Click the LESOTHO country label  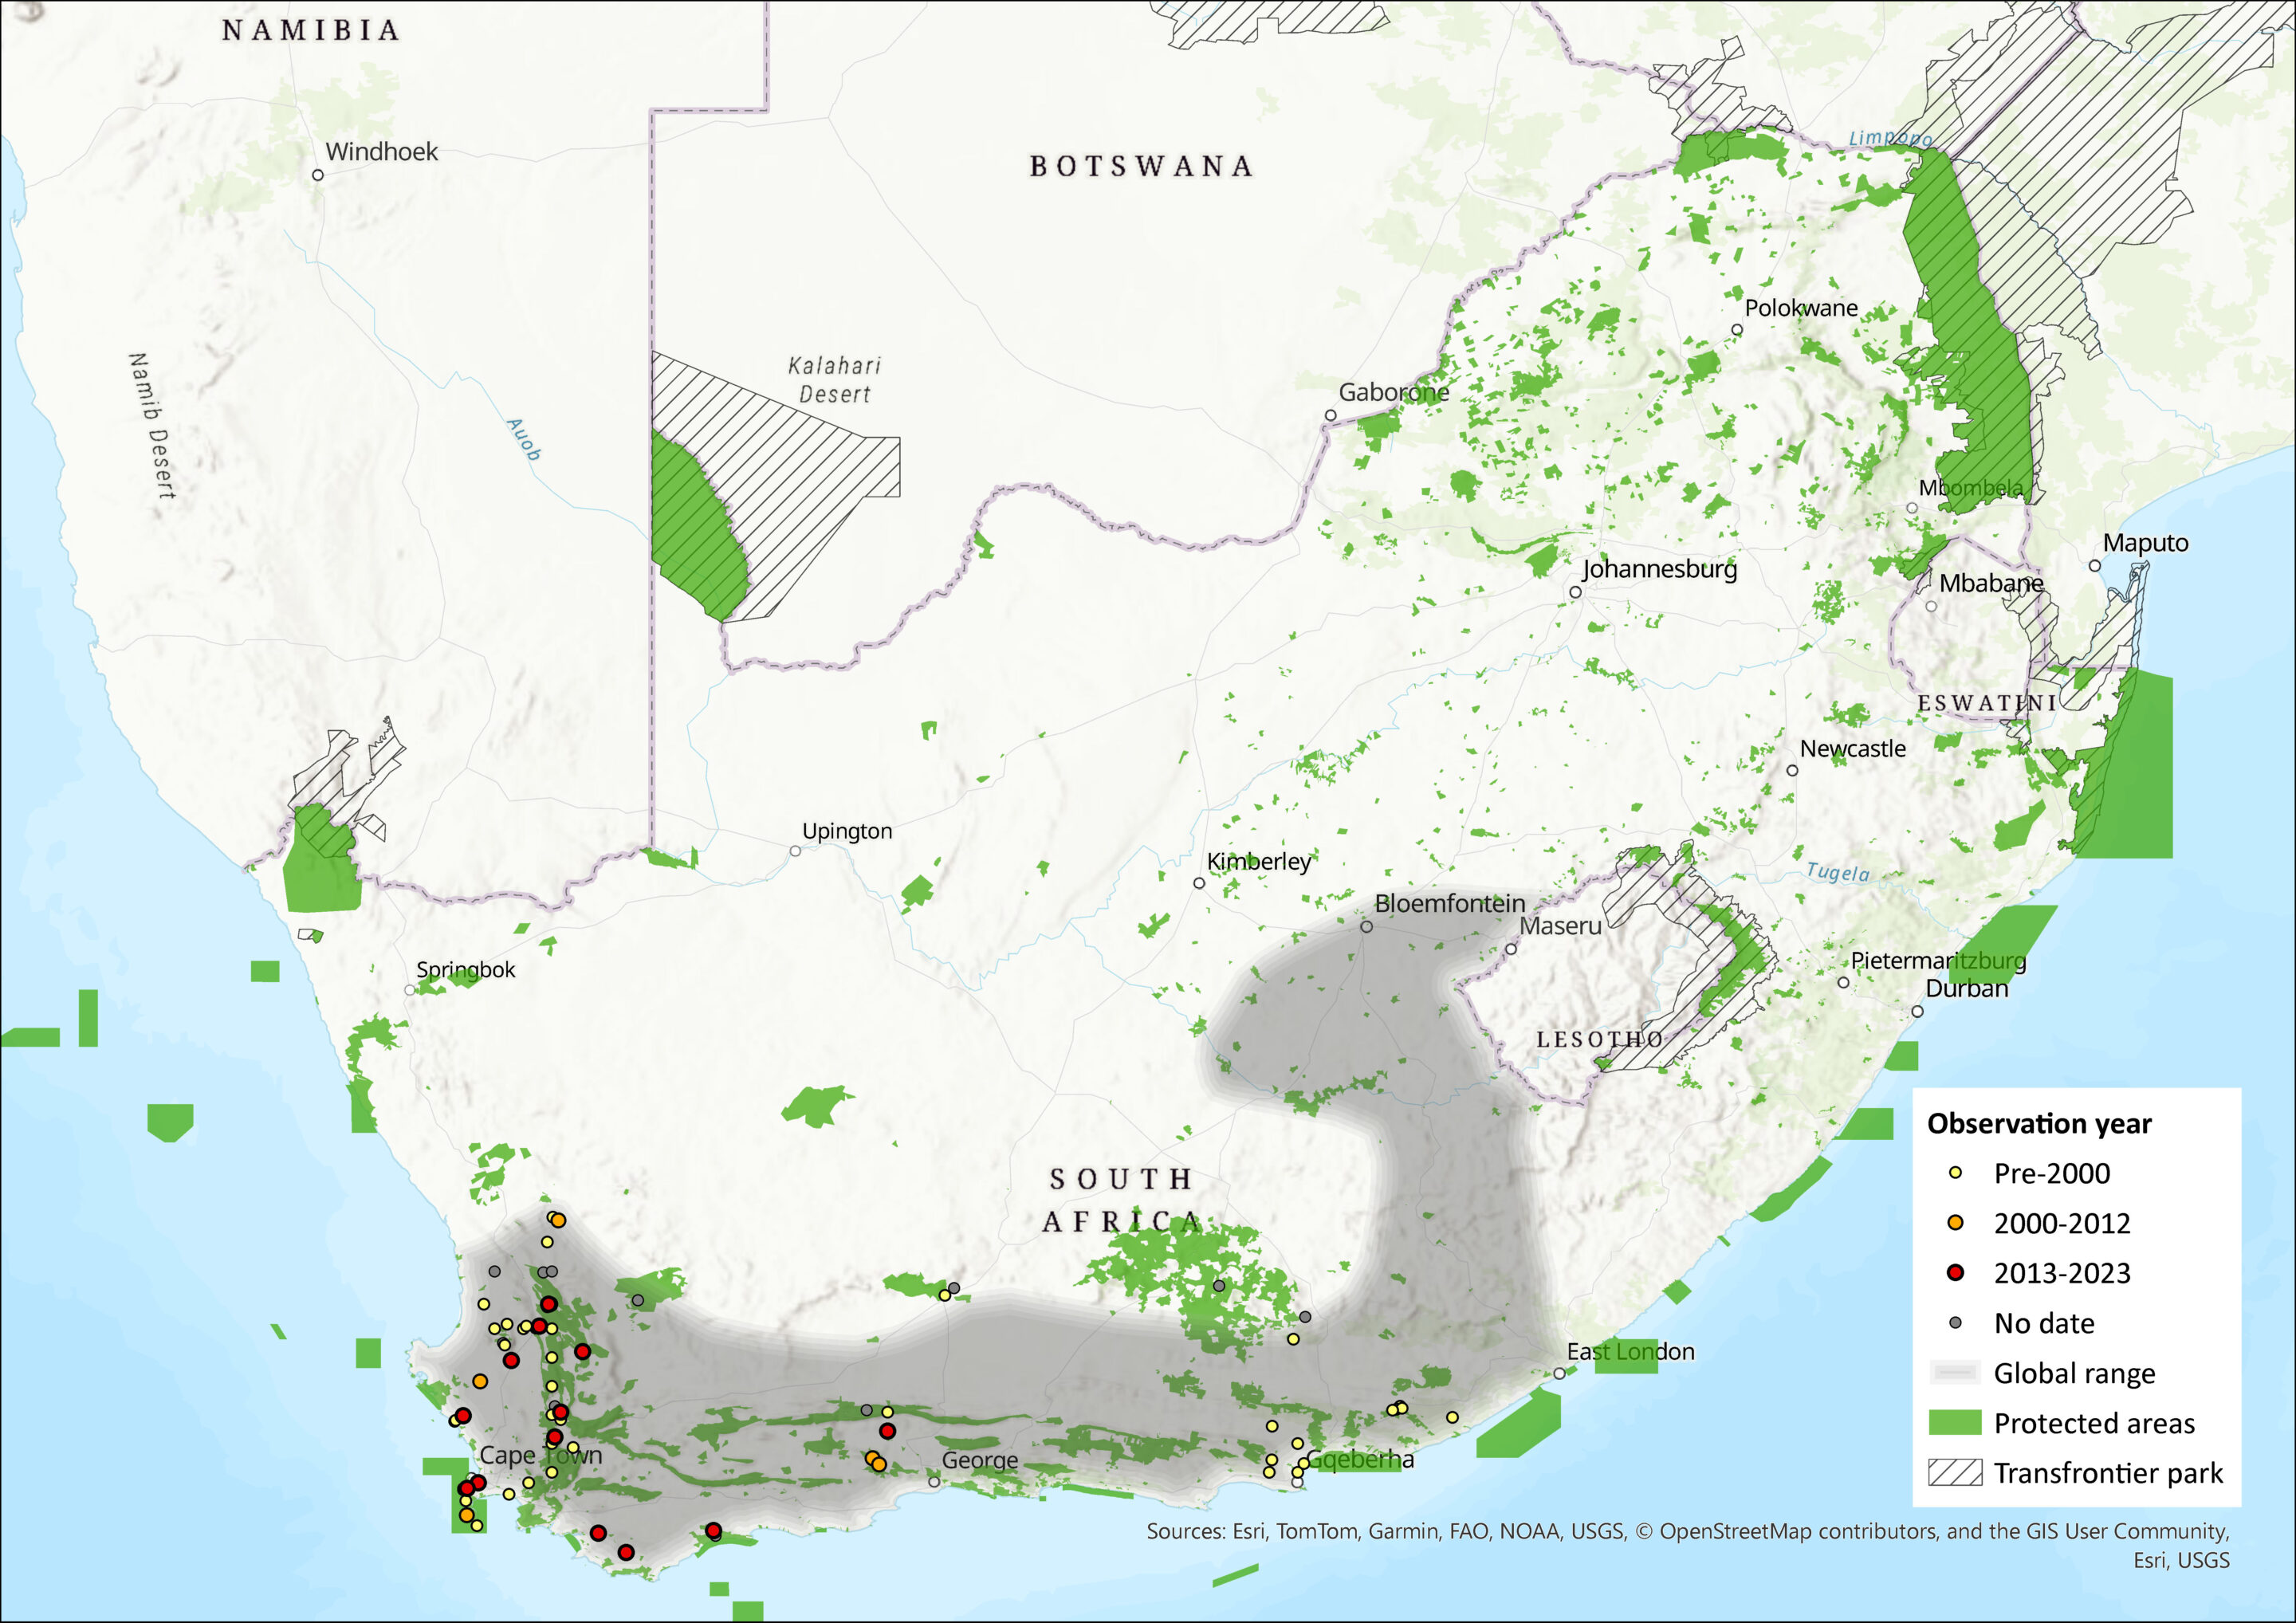coord(1599,1040)
